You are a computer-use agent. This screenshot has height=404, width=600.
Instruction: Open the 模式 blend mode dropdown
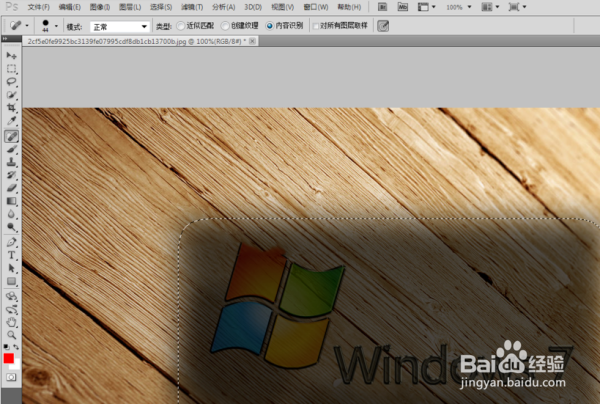120,27
